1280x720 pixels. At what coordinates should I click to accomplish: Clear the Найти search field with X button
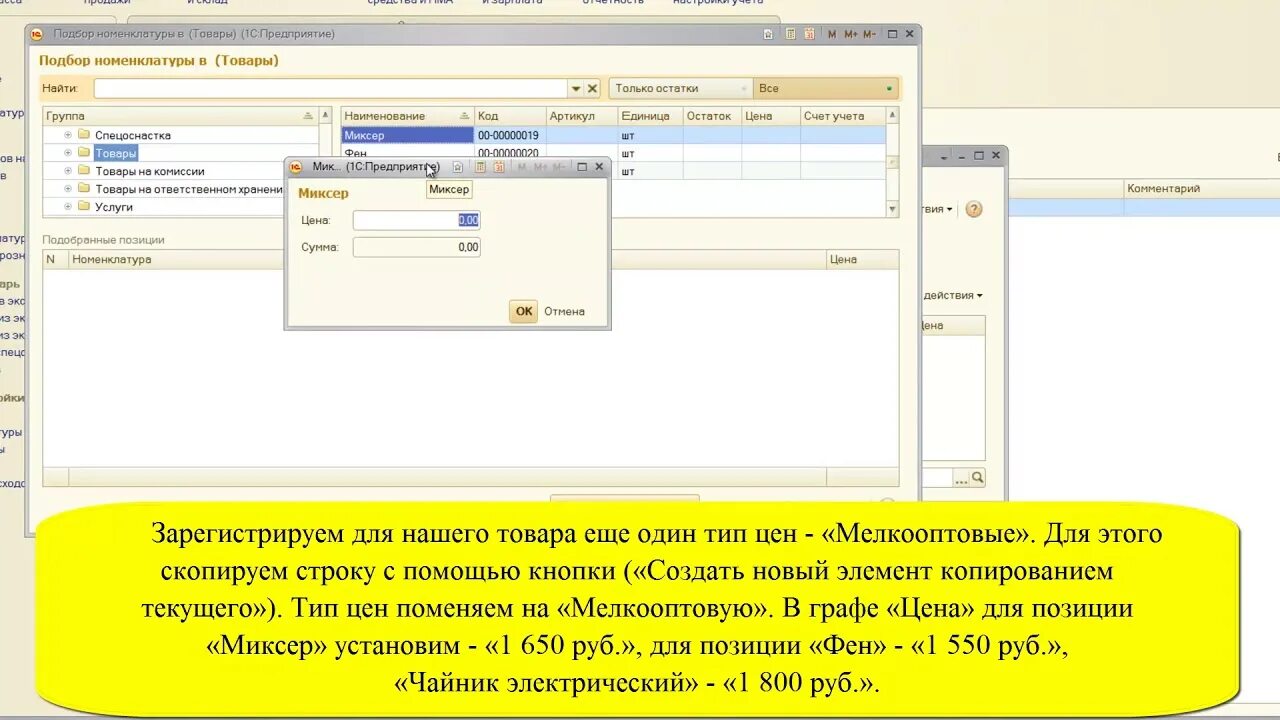coord(592,88)
